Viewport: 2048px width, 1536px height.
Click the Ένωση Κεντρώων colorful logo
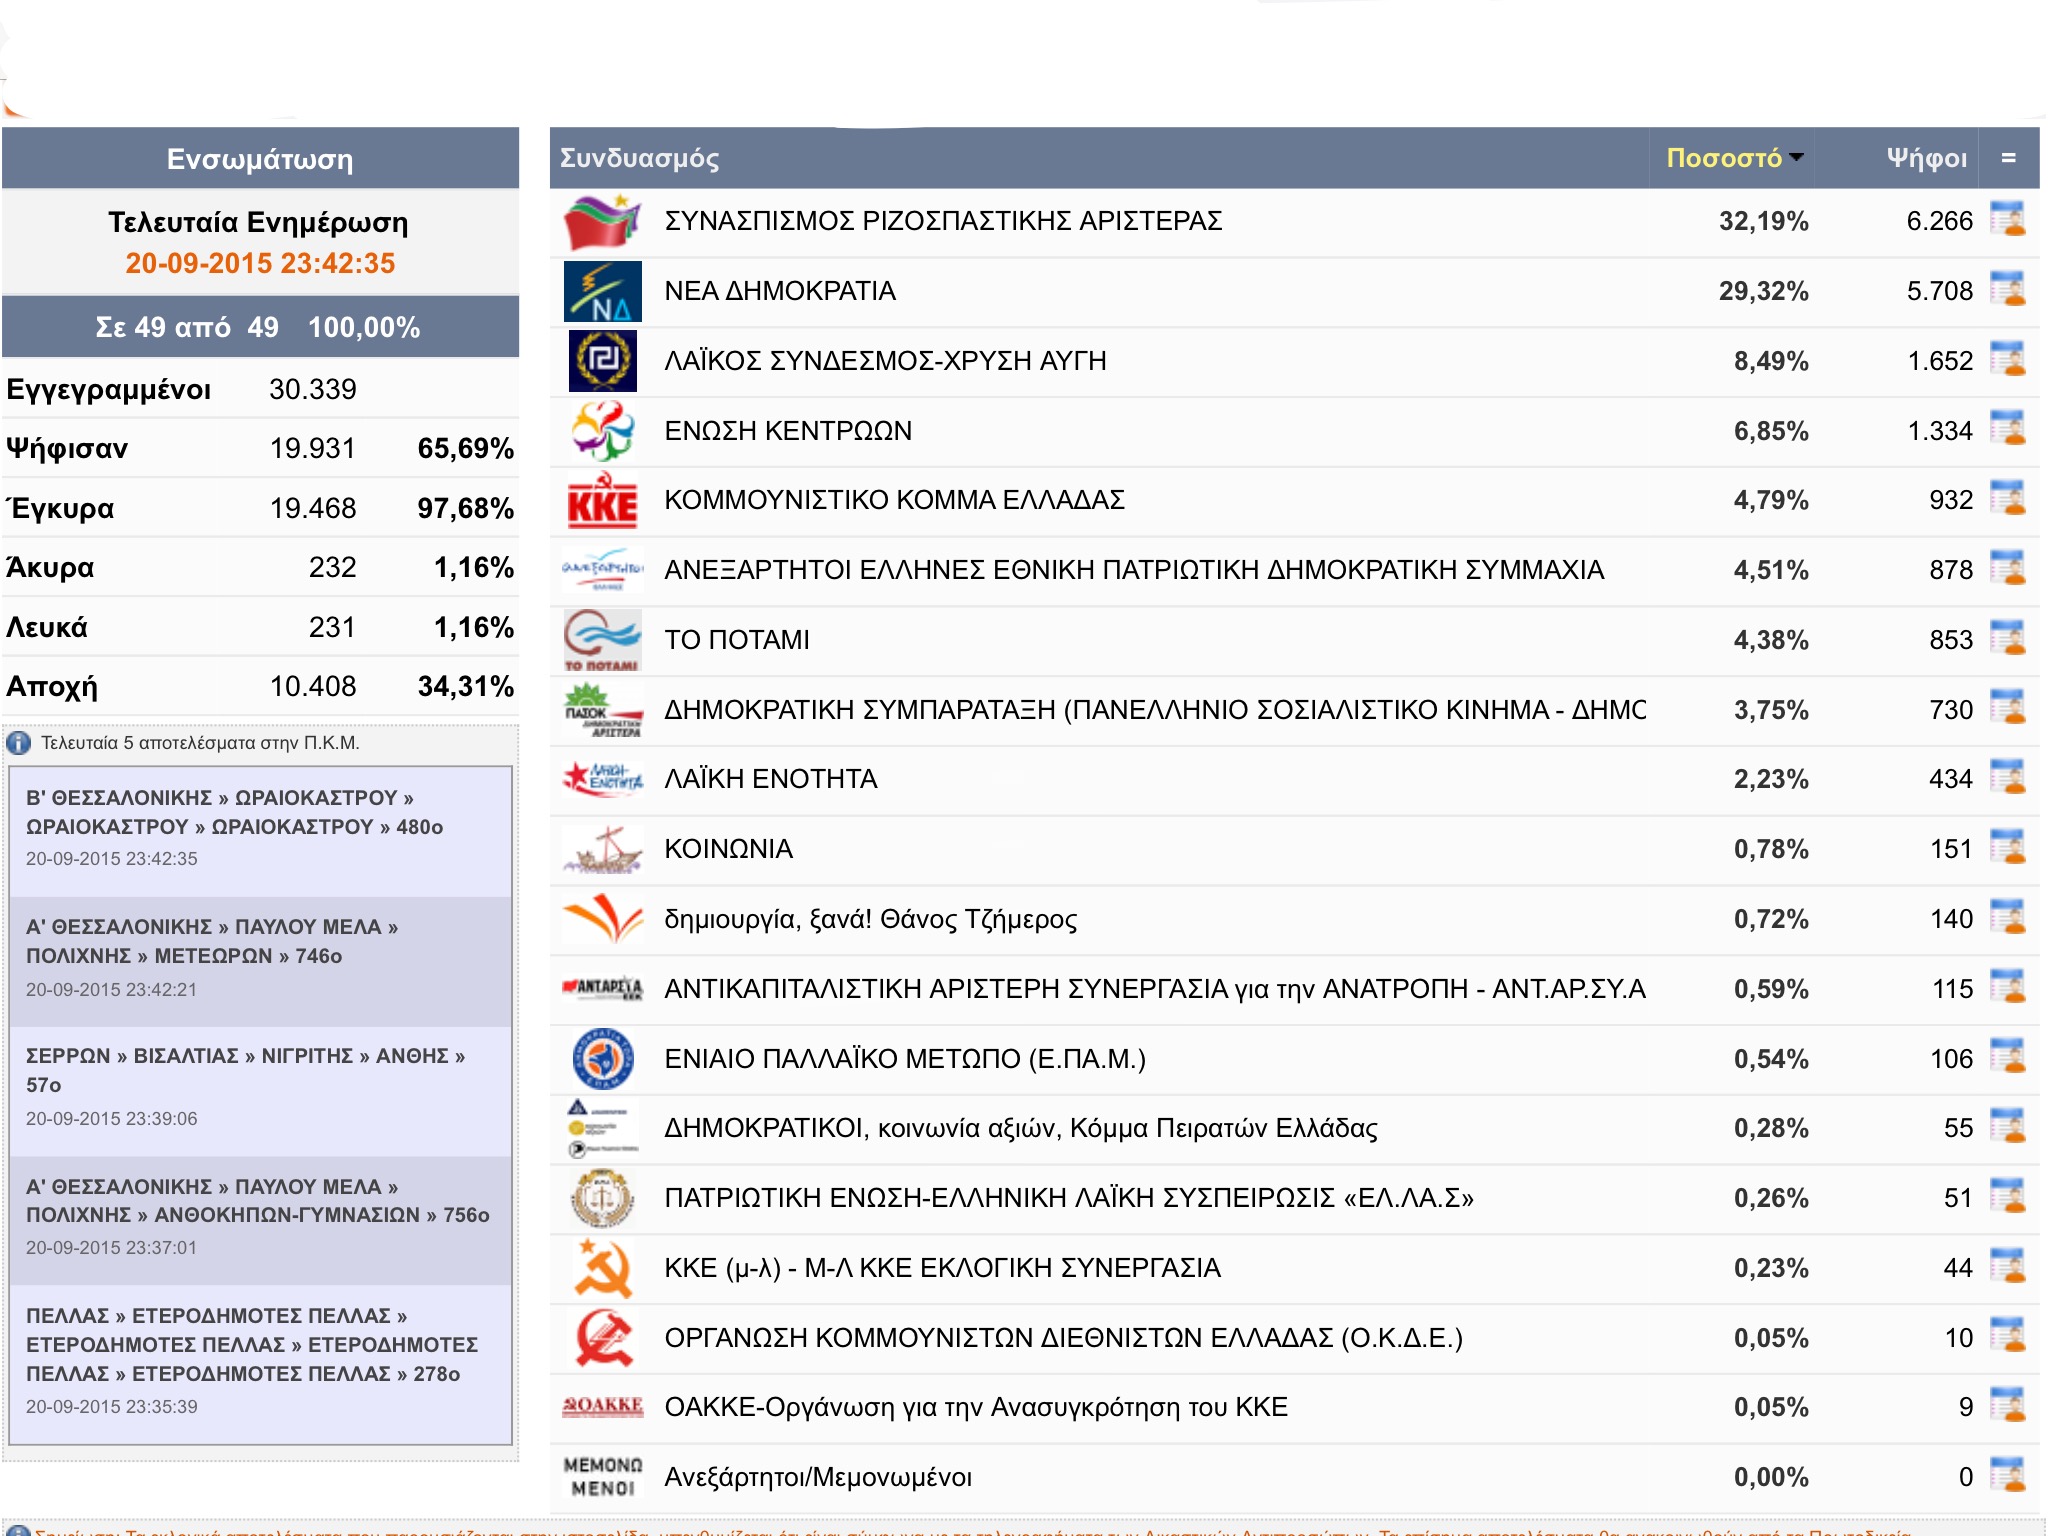[602, 431]
